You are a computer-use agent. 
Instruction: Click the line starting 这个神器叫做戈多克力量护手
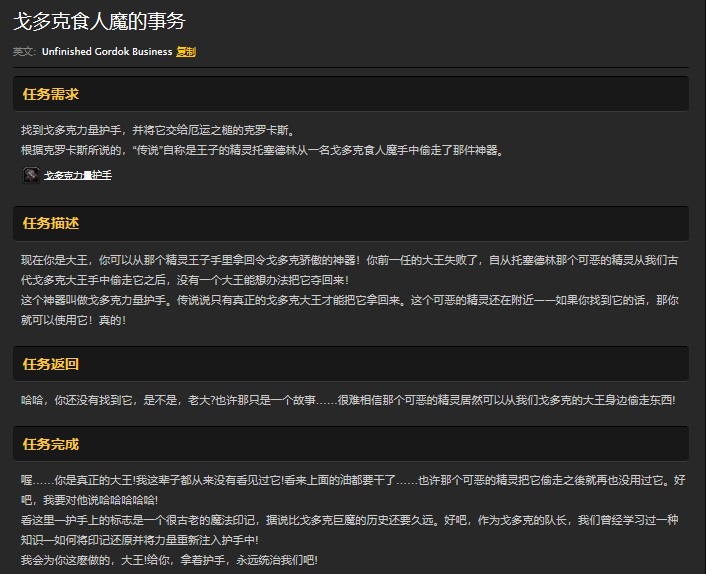(349, 310)
